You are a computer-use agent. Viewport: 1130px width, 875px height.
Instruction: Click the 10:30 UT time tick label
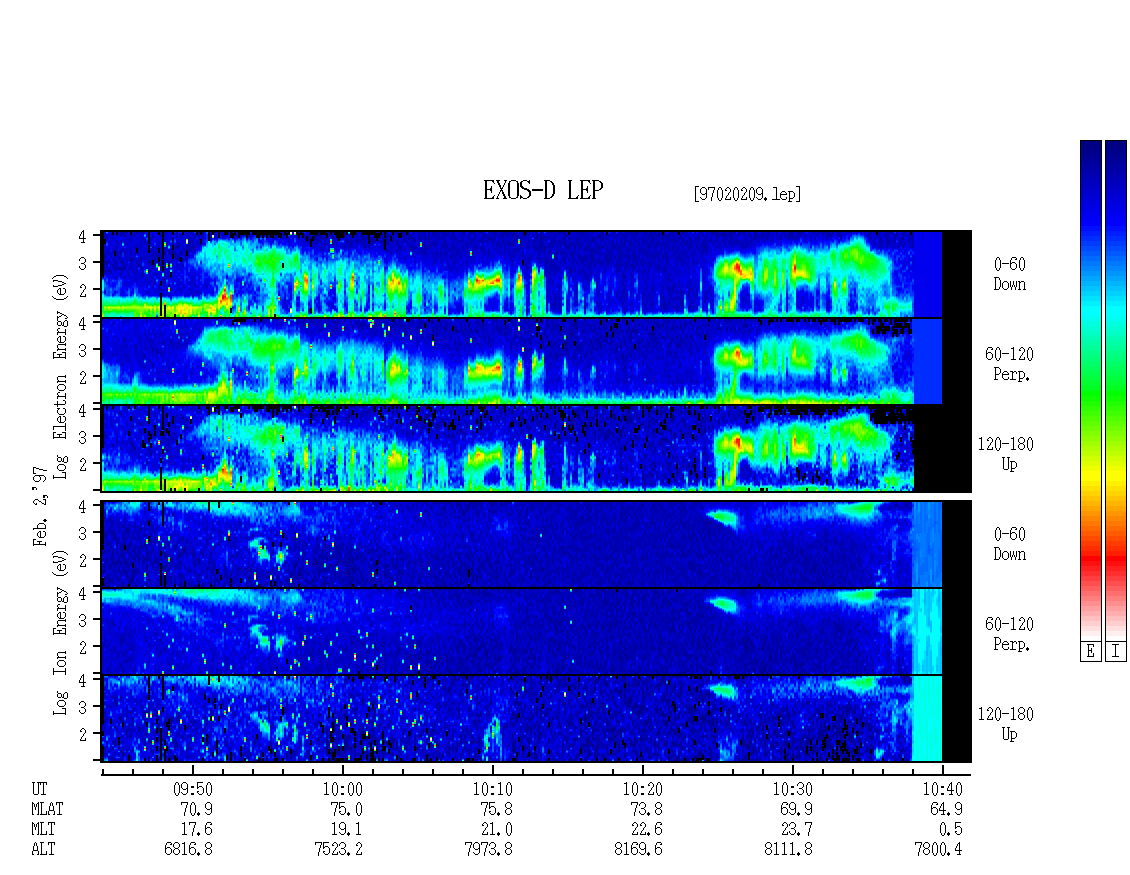tap(792, 789)
